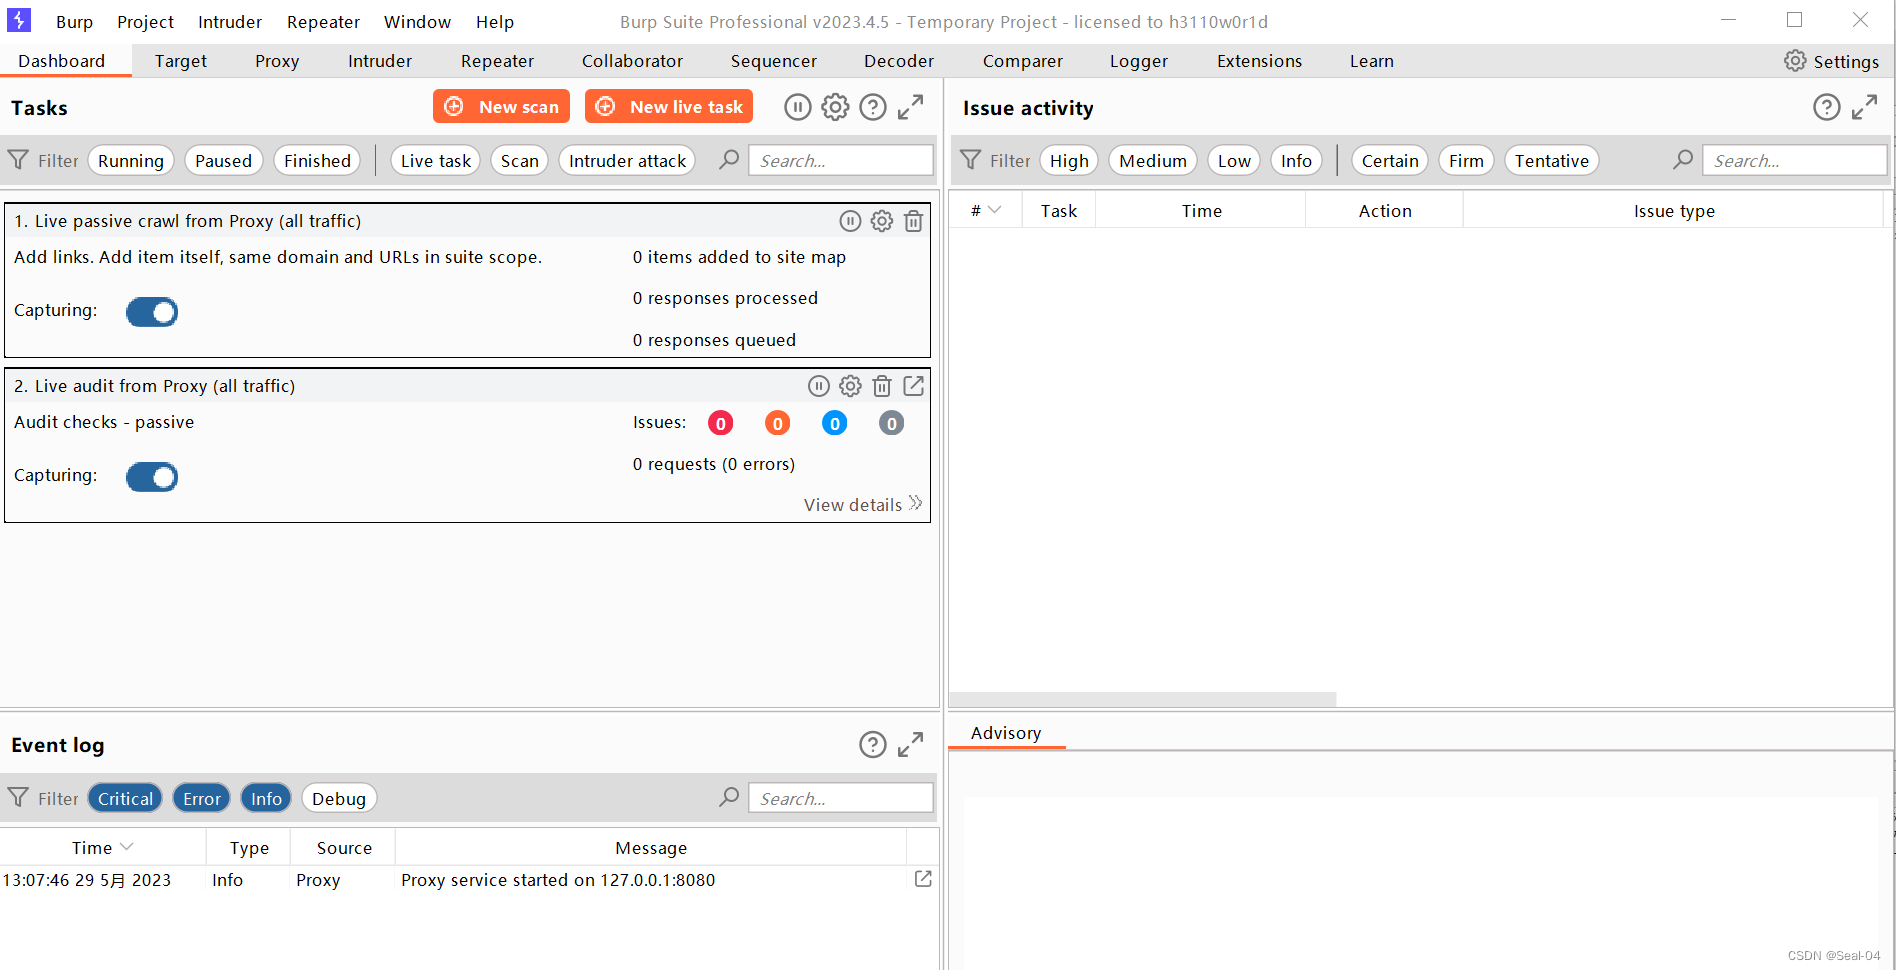Open the Help menu
The width and height of the screenshot is (1896, 970).
point(495,21)
